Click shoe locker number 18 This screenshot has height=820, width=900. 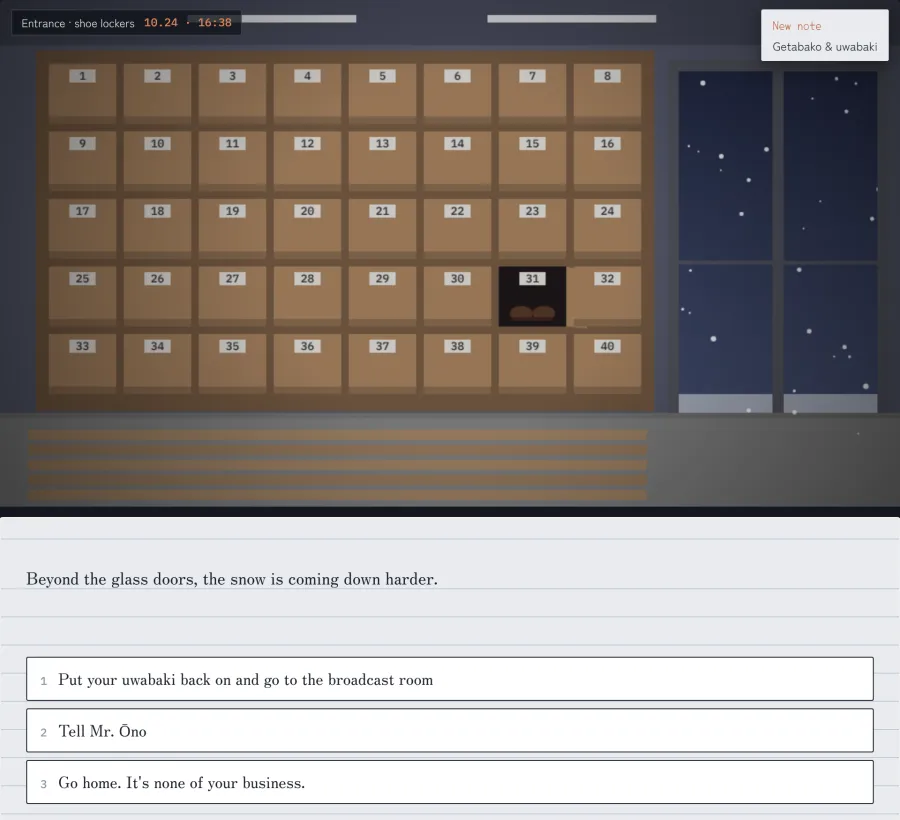[x=157, y=229]
